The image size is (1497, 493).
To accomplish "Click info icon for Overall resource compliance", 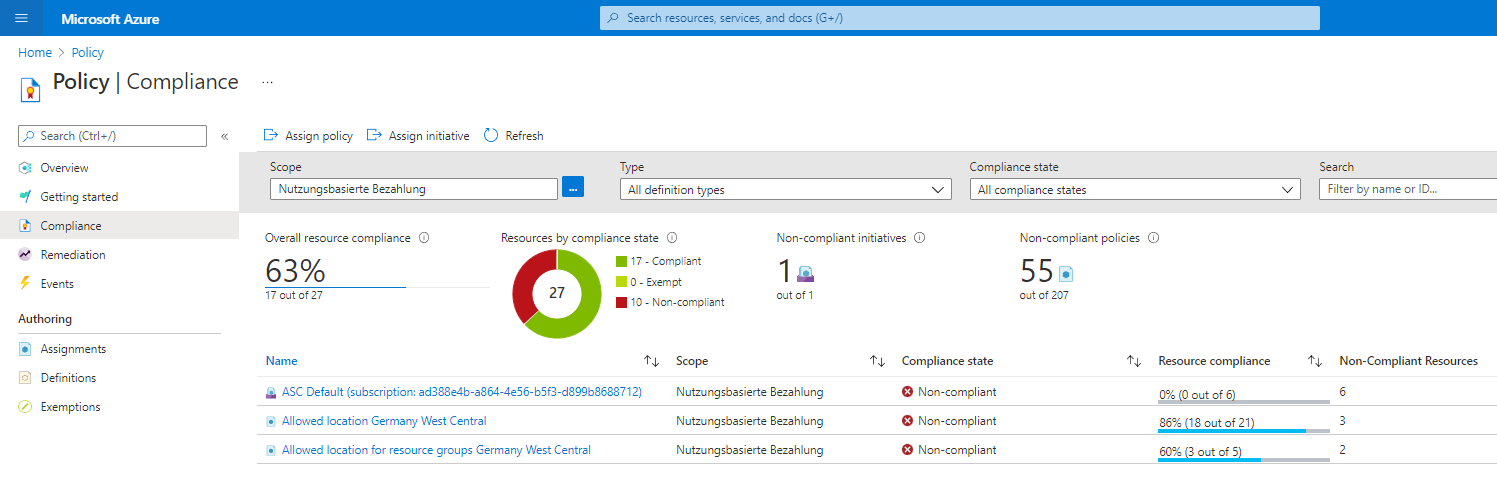I will [x=424, y=238].
